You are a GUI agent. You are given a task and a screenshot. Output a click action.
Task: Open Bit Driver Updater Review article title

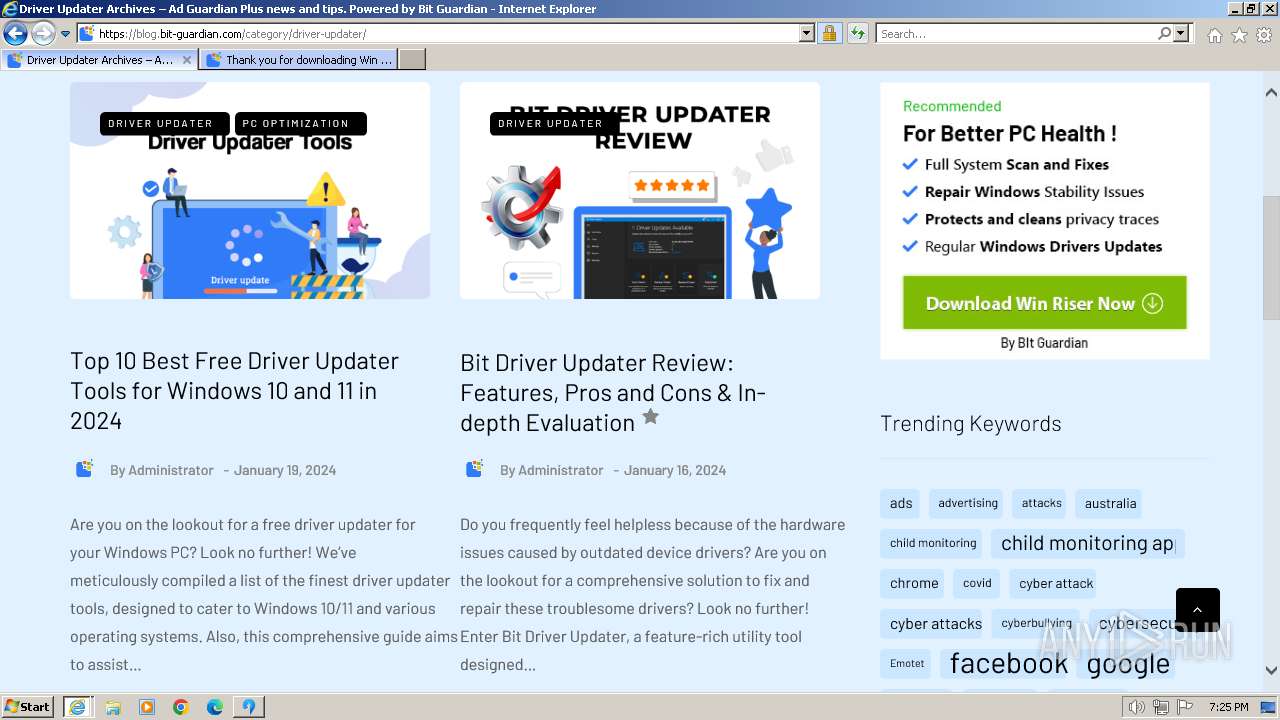[613, 392]
